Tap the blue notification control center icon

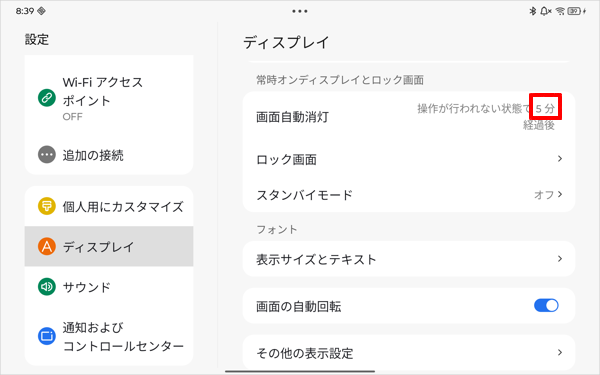click(x=47, y=336)
